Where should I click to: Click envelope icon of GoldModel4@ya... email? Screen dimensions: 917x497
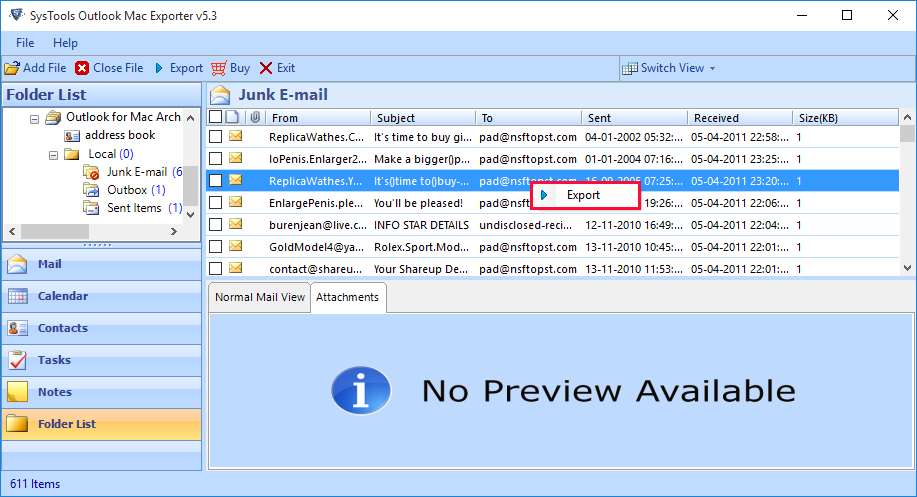tap(236, 246)
